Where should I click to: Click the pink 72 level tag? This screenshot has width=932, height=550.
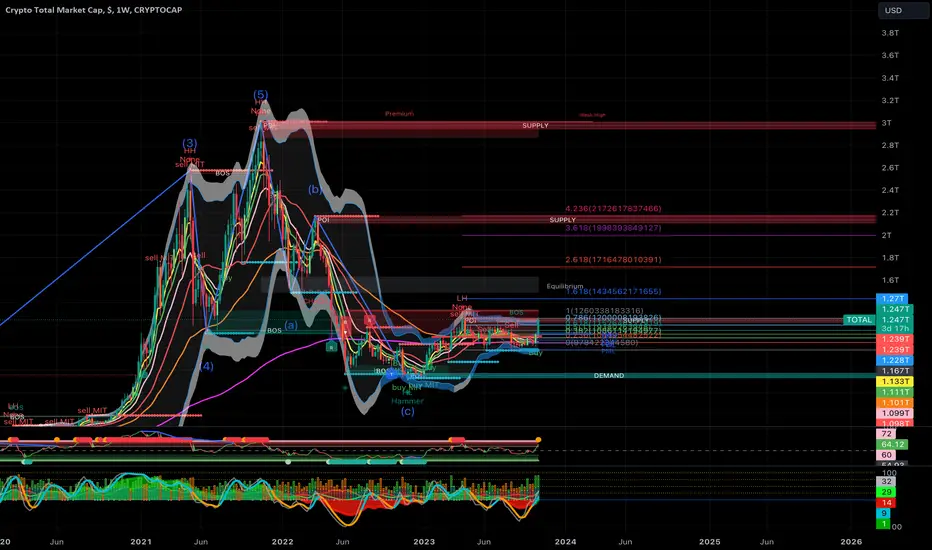pos(886,434)
